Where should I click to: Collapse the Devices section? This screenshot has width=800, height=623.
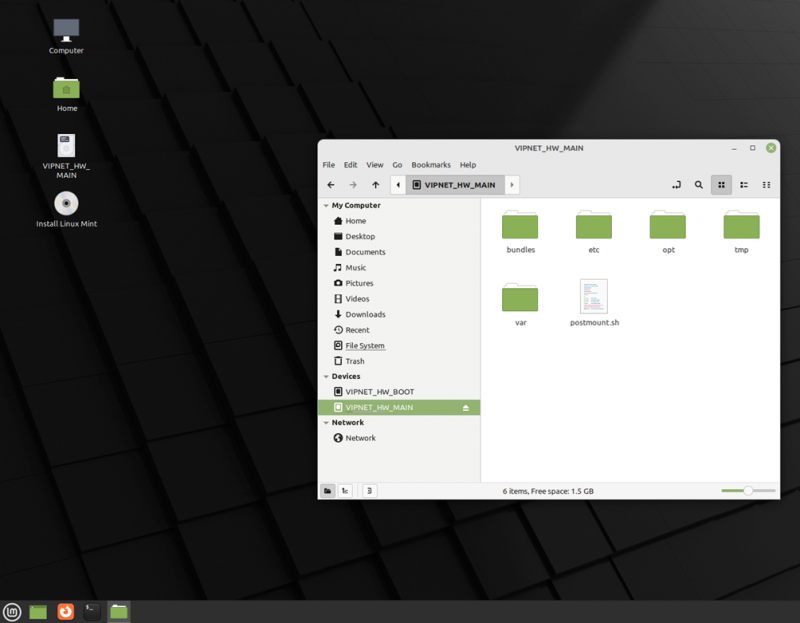(325, 377)
